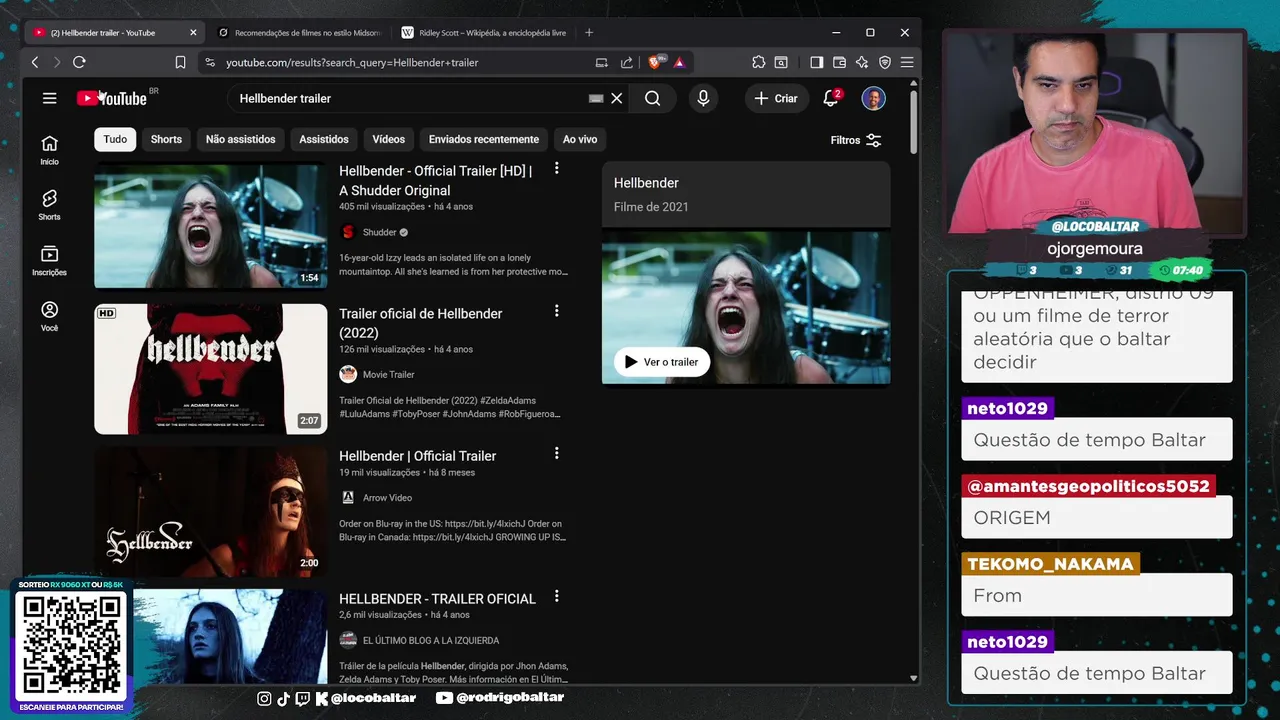Open more options for HELLBENDER - TRAILER OFICIAL

coord(557,596)
